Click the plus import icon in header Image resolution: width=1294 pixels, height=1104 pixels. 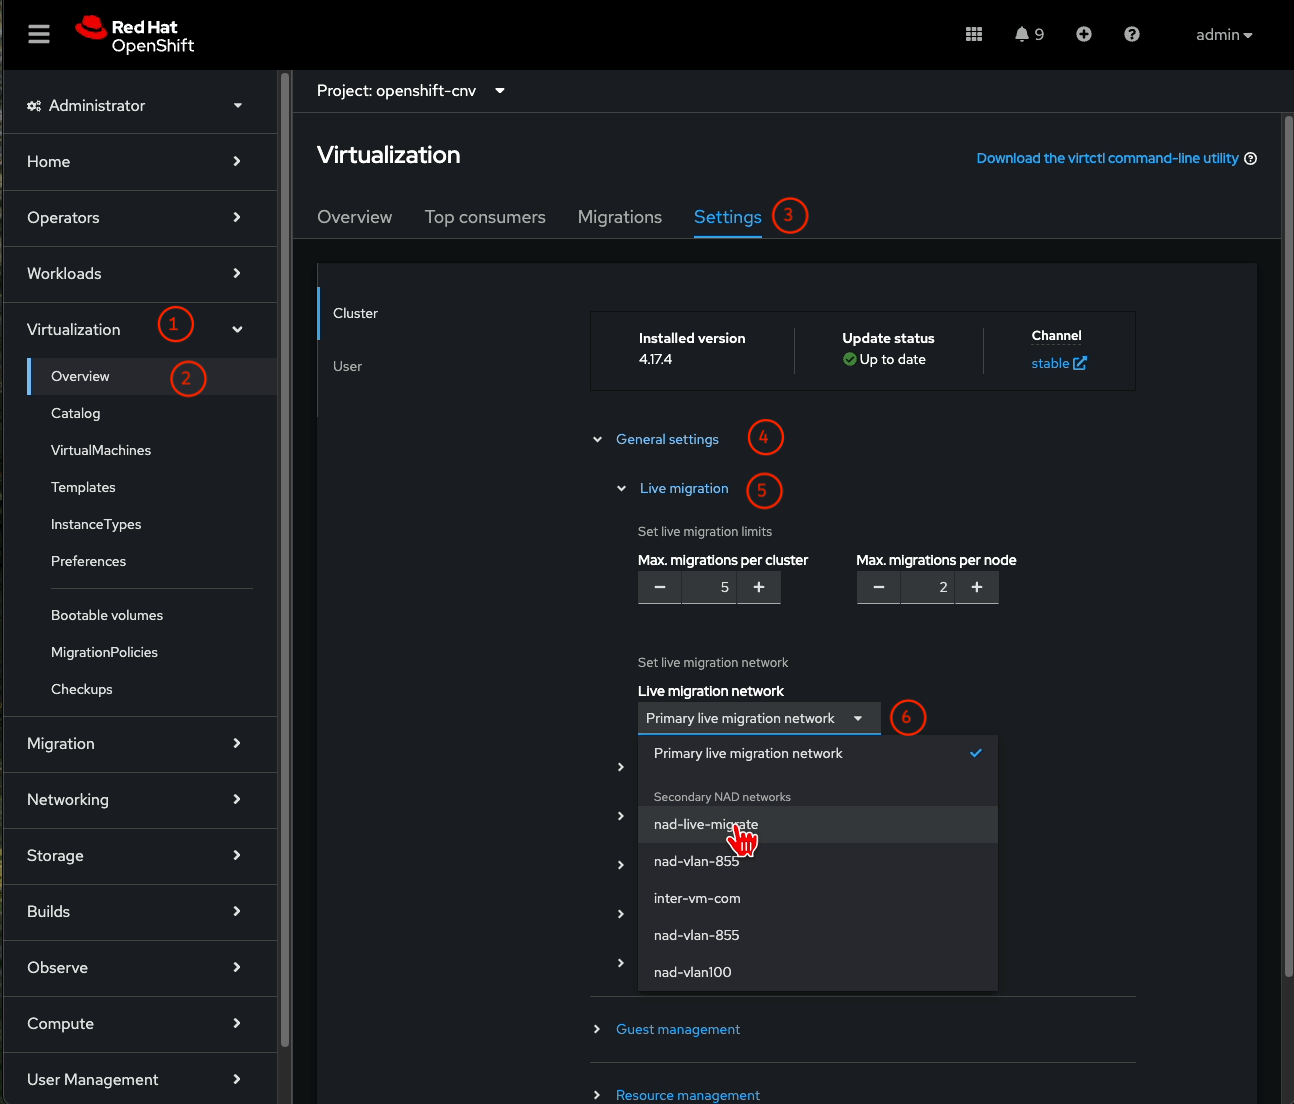1084,35
